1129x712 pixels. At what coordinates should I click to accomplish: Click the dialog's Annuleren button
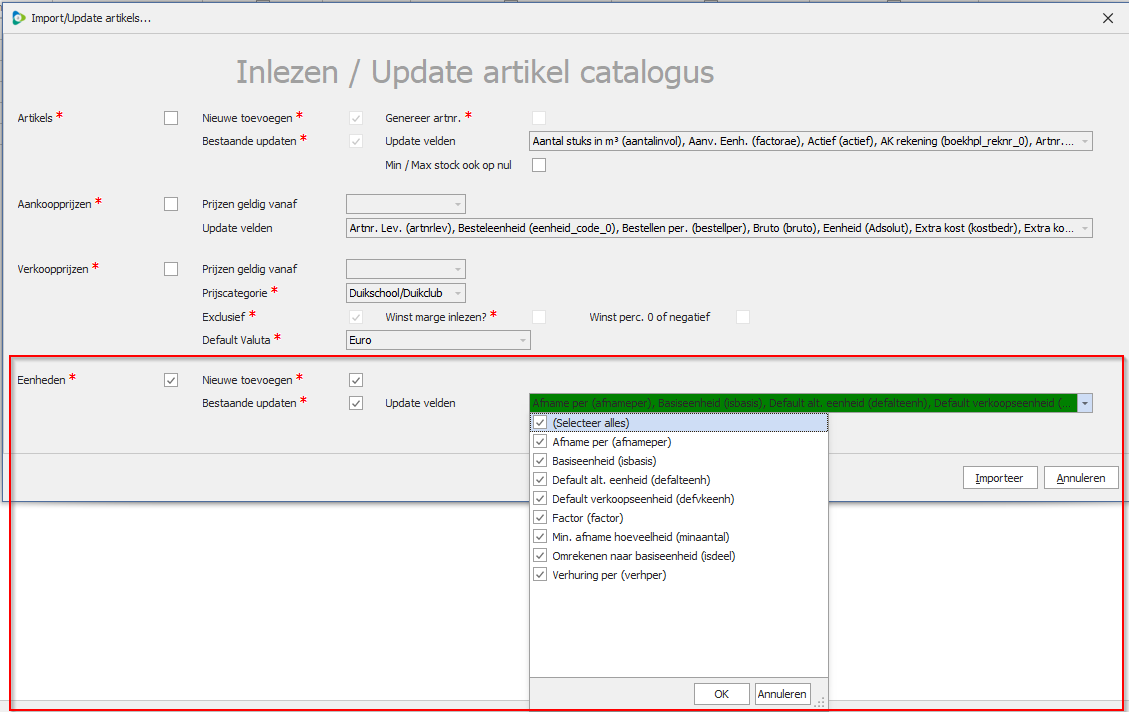coord(1081,478)
